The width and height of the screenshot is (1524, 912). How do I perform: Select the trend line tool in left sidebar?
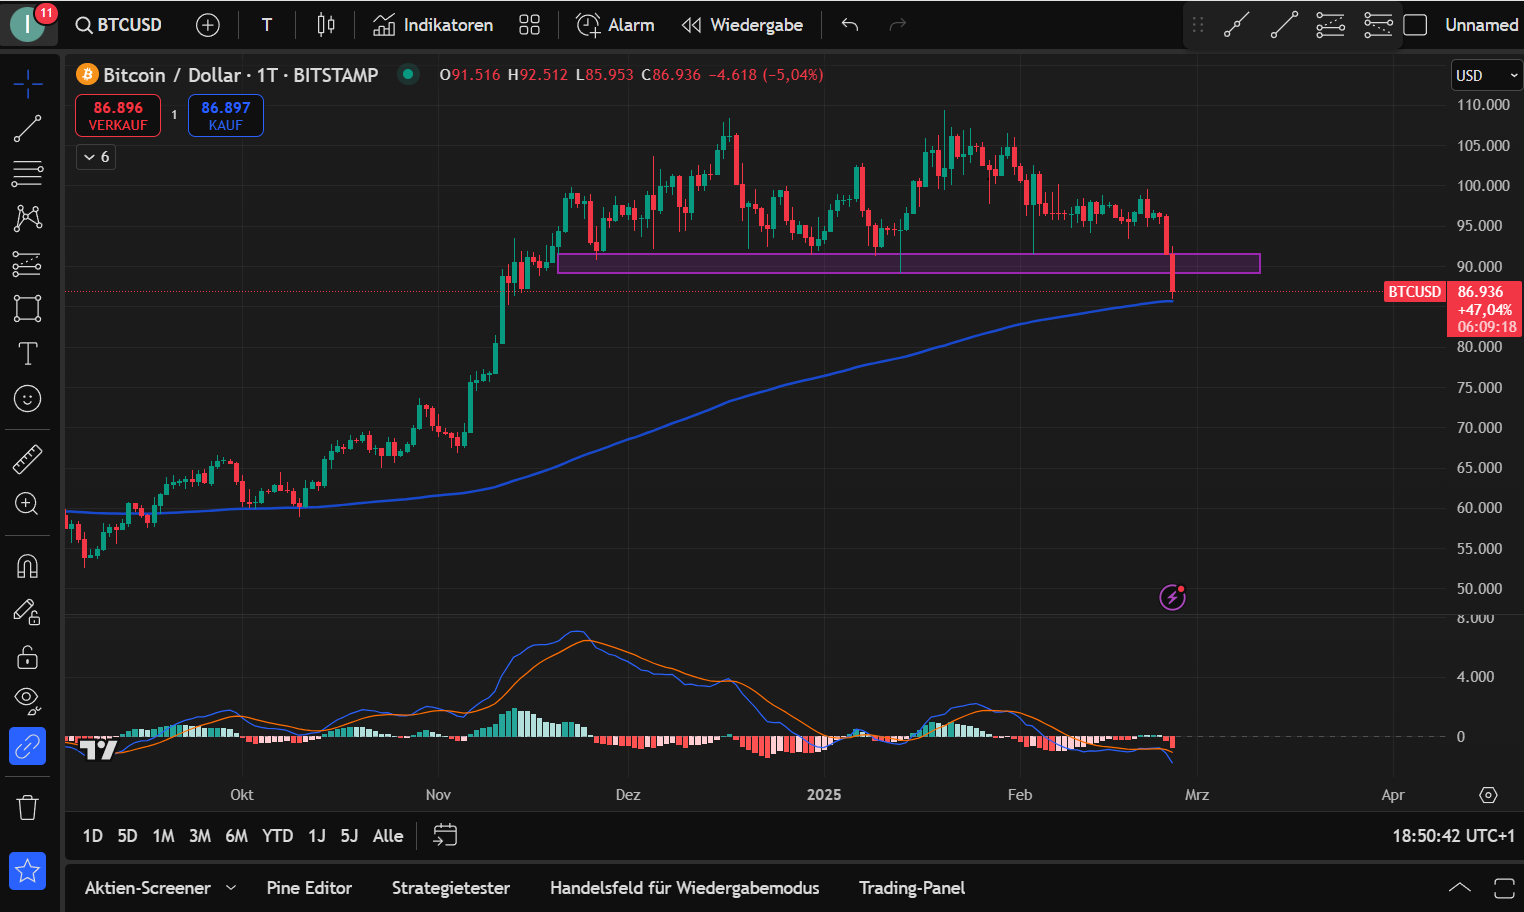coord(28,129)
